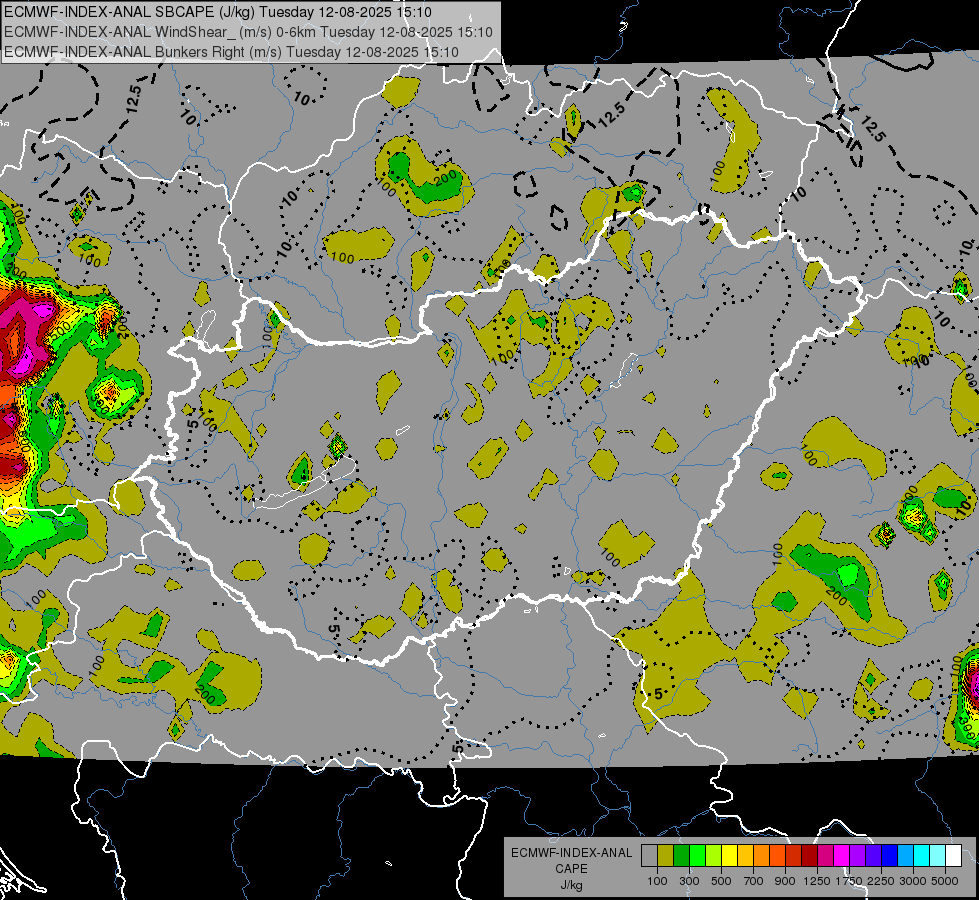Screen dimensions: 979x900
Task: Click the WindShear_ 0-6km header line
Action: coord(248,32)
